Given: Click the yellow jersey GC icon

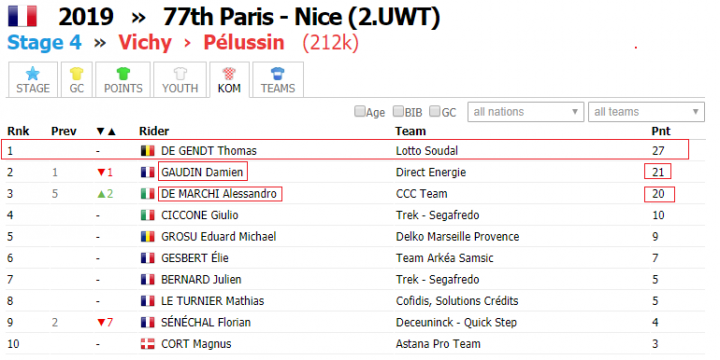Looking at the screenshot, I should coord(77,73).
